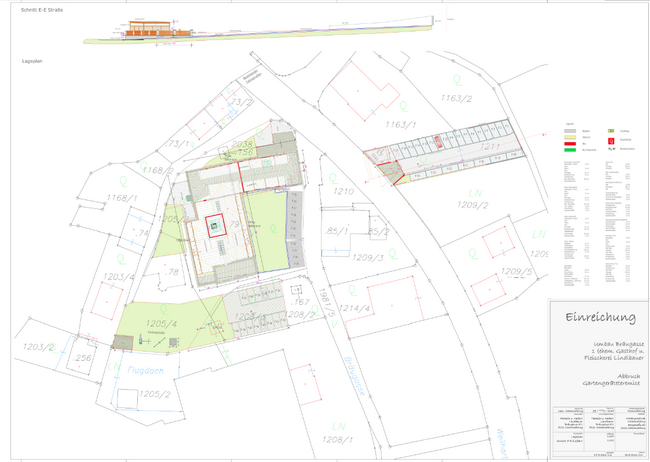
Task: Select parcel label .85/2
Action: click(x=378, y=231)
